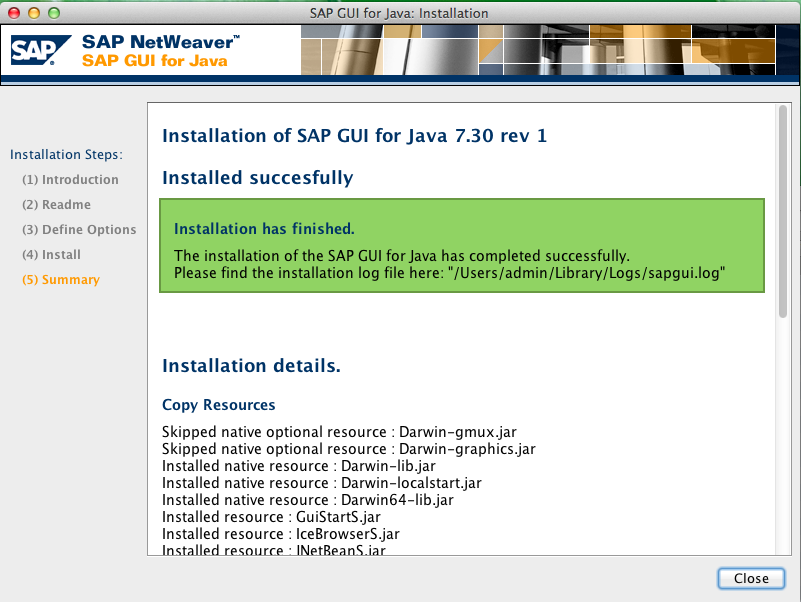Click the SAP logo in banner
This screenshot has width=801, height=602.
41,50
